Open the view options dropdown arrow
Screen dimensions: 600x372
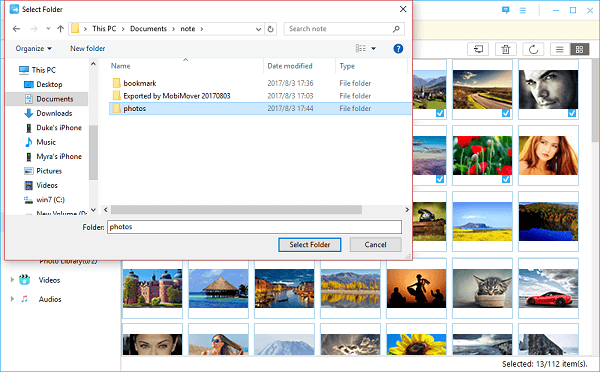373,49
